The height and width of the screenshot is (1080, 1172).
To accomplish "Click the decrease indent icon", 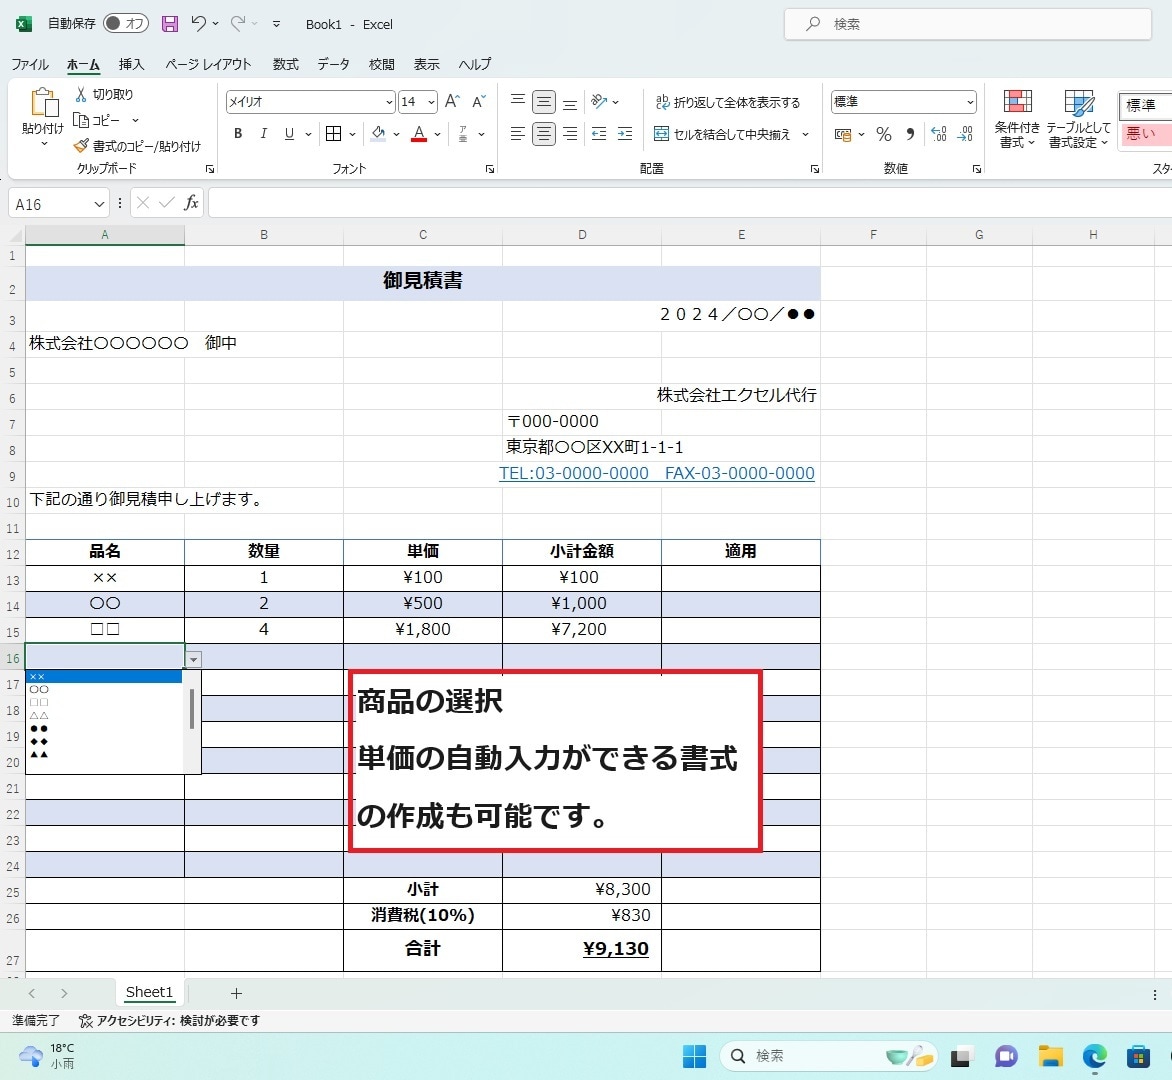I will pyautogui.click(x=599, y=134).
